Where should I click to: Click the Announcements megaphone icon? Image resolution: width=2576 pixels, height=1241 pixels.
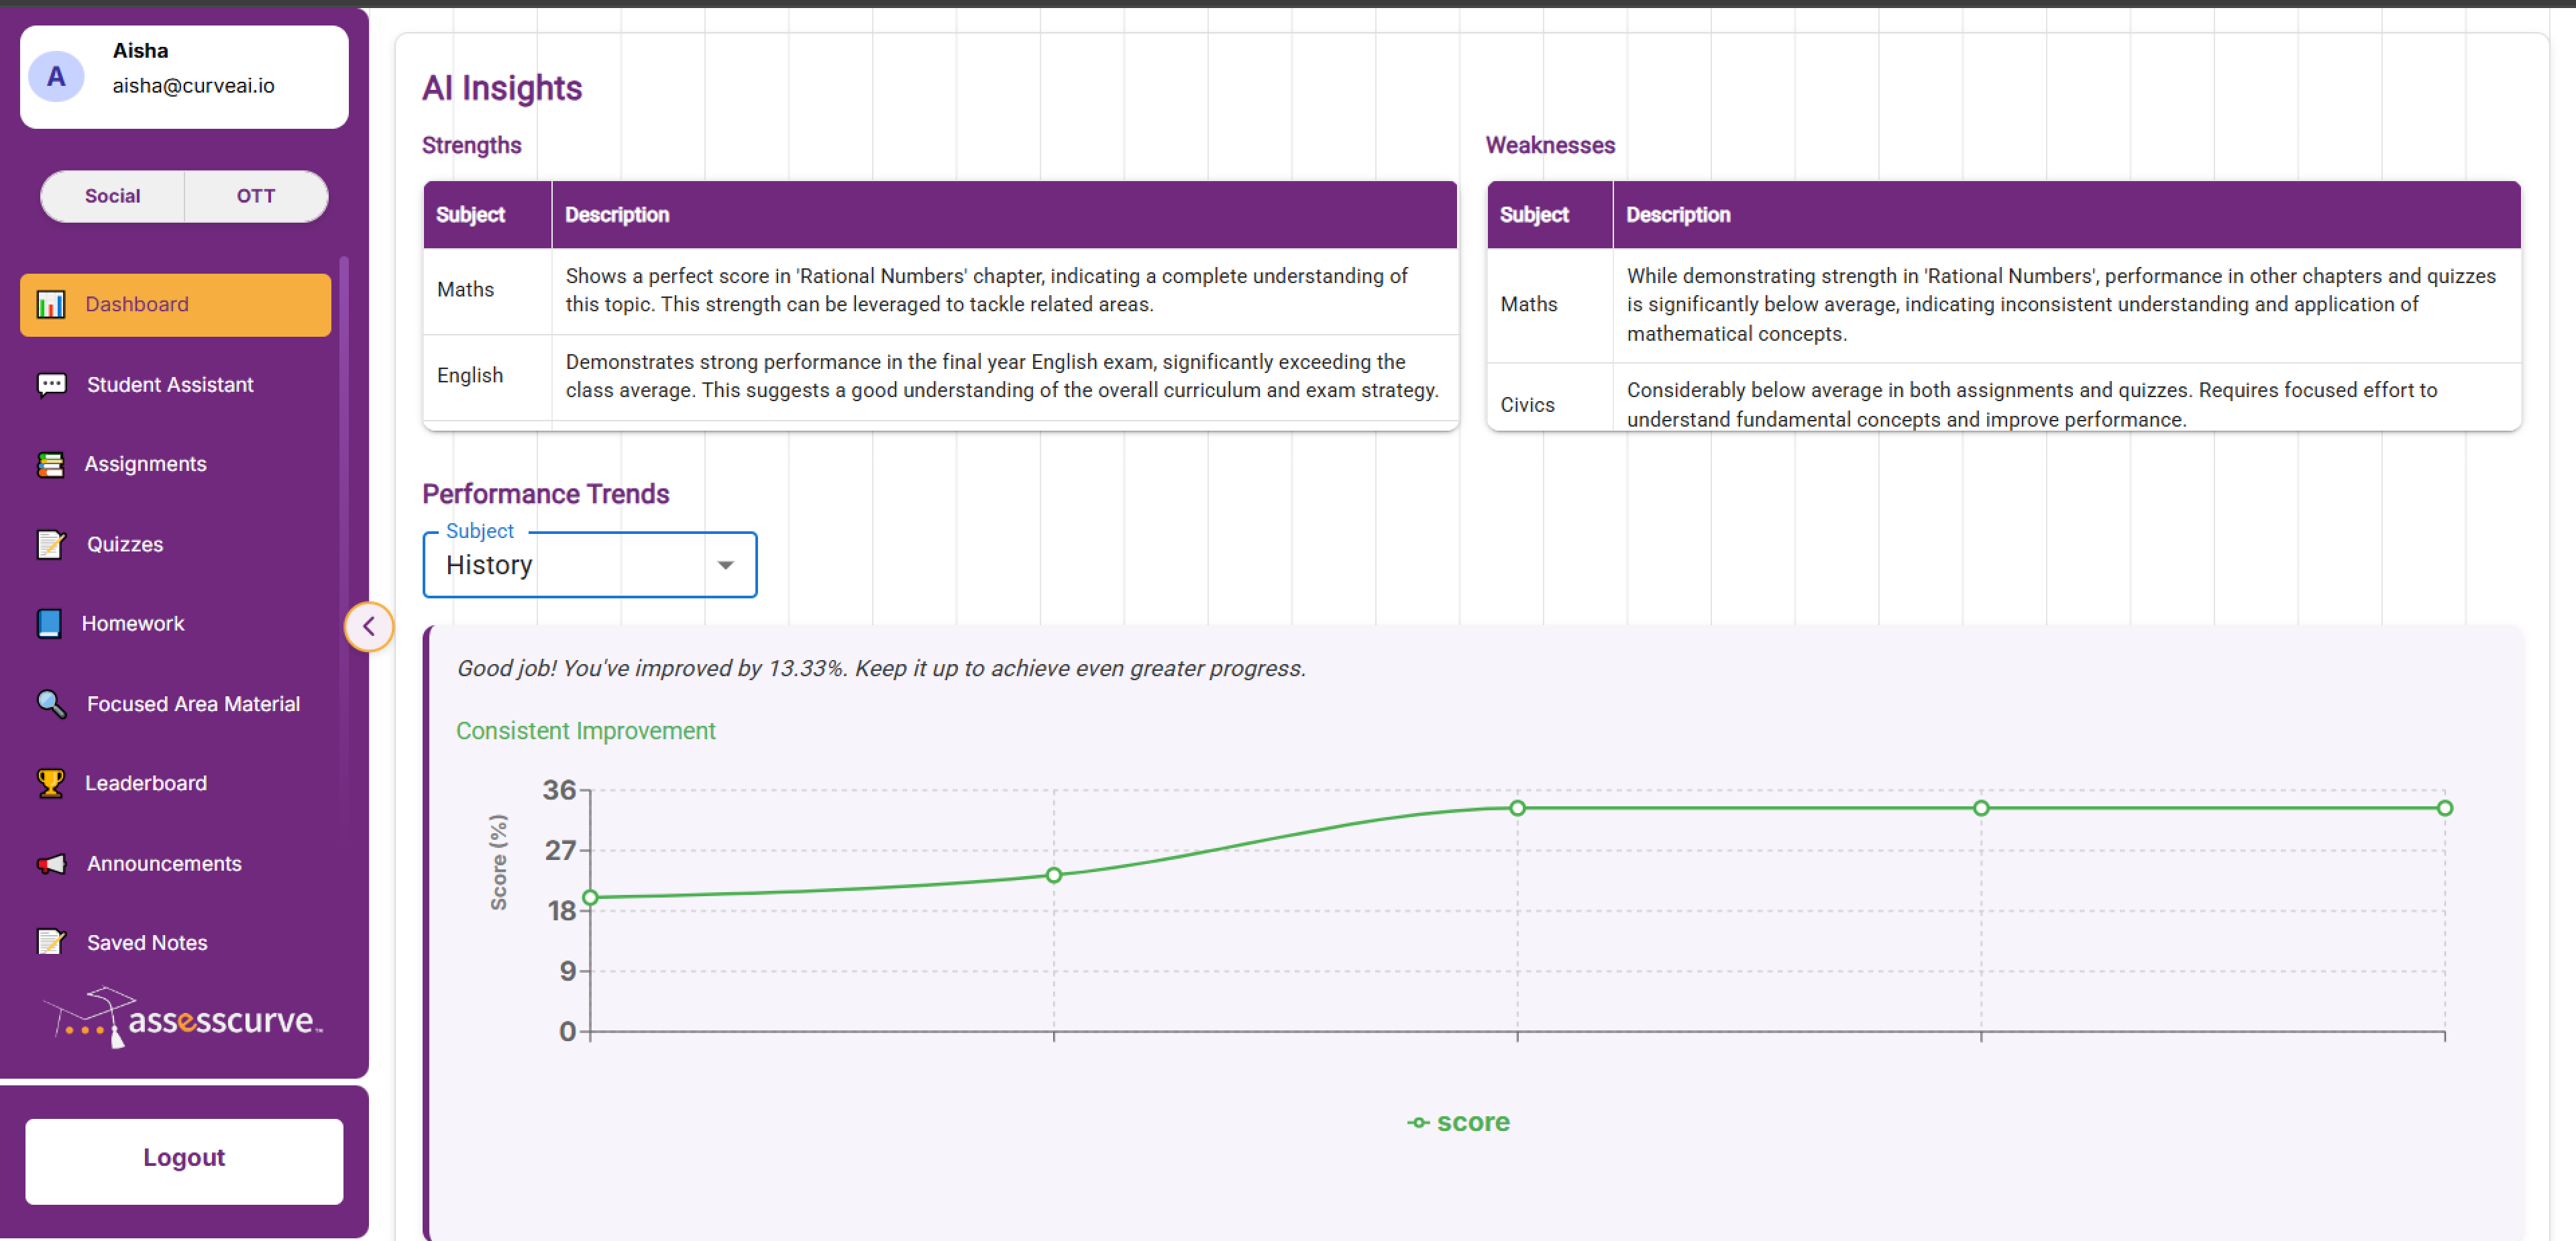pos(51,863)
